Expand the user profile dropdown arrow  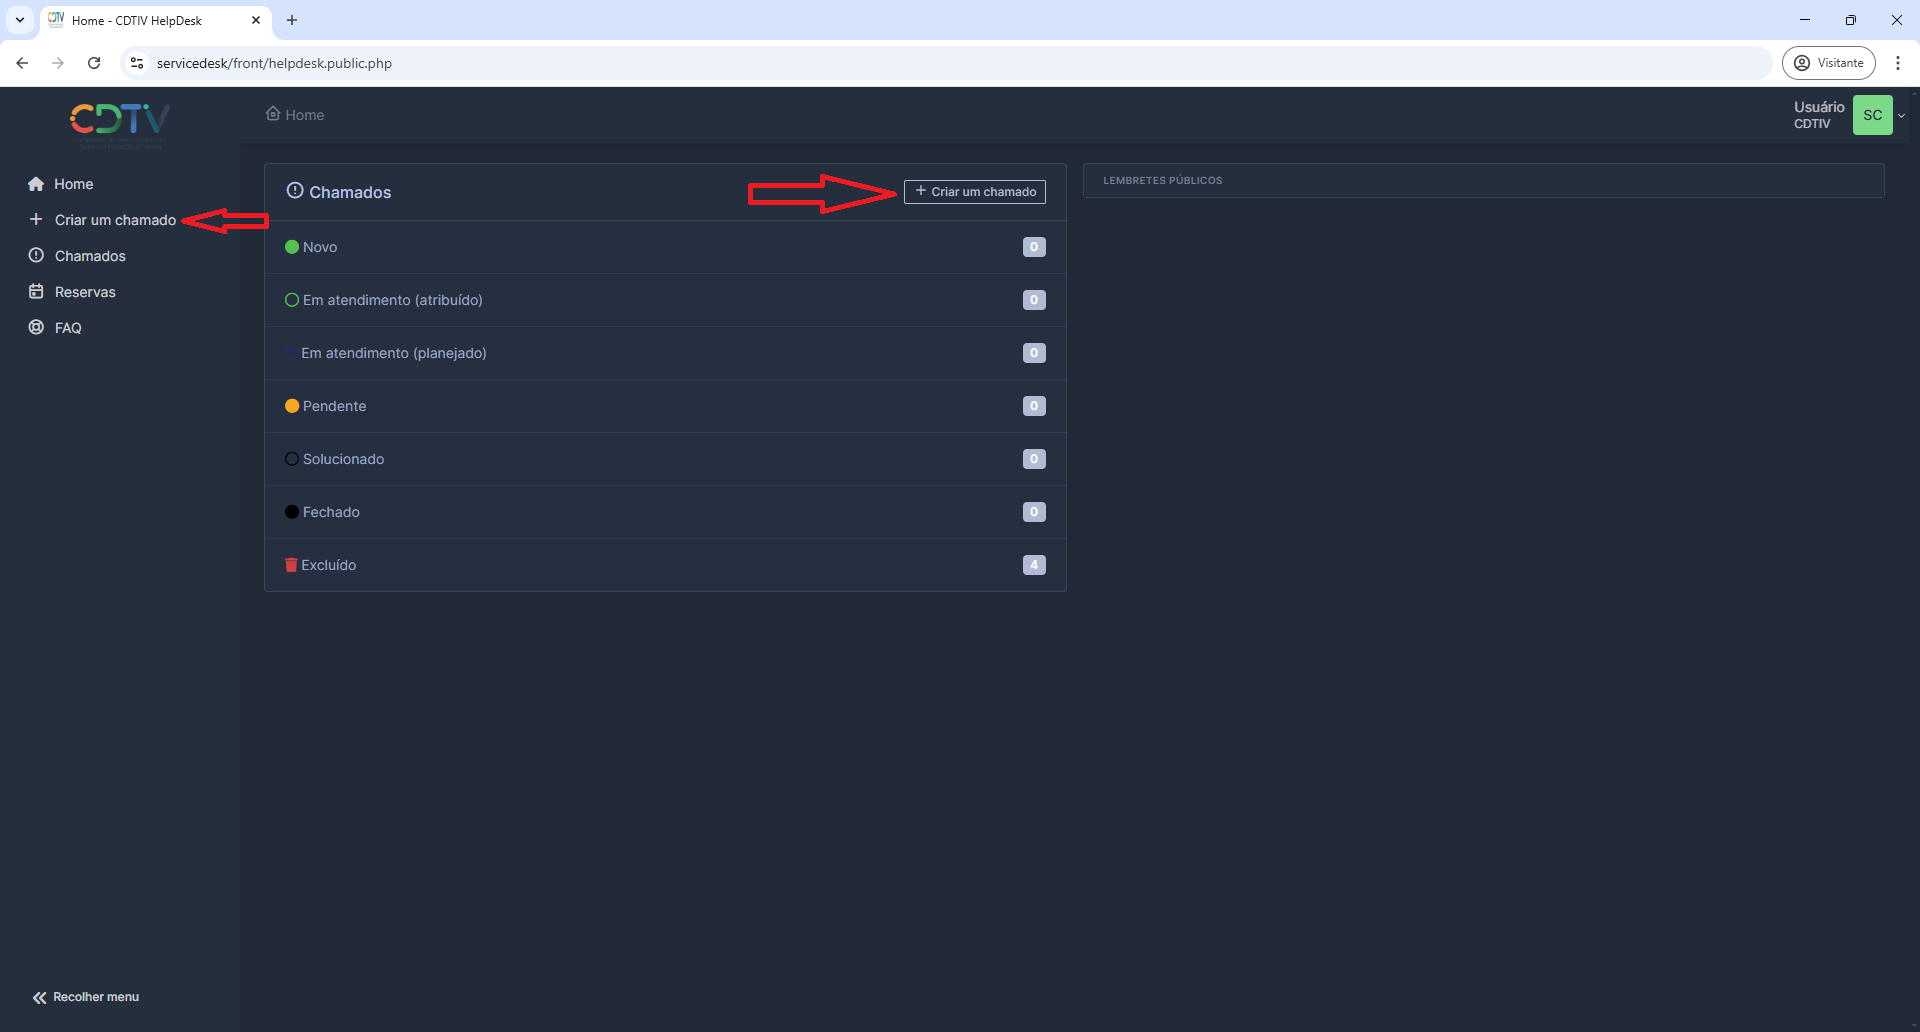point(1902,116)
